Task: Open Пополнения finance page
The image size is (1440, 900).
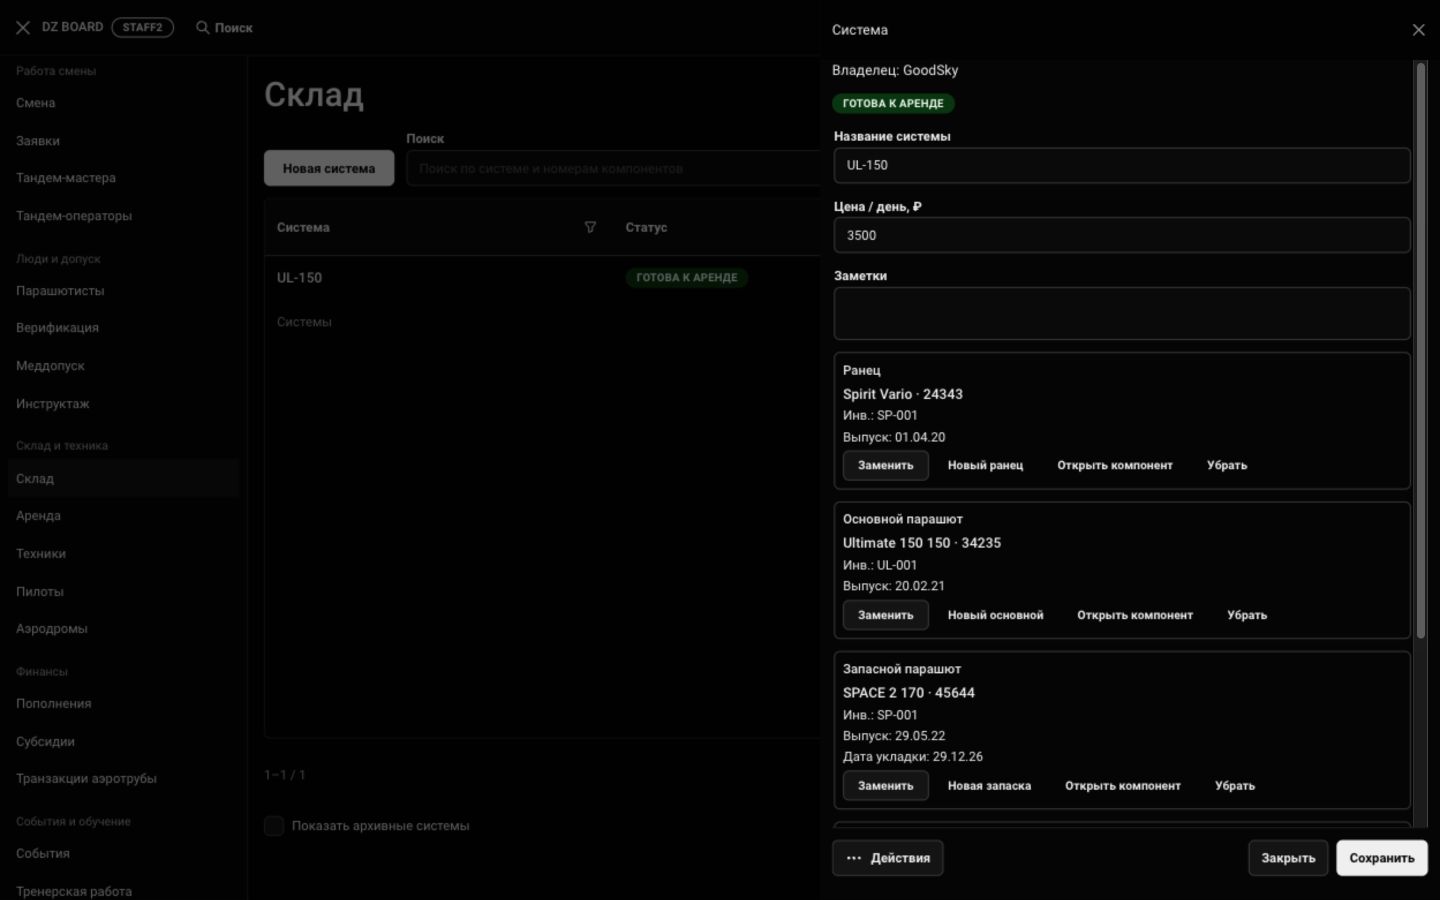Action: click(x=54, y=704)
